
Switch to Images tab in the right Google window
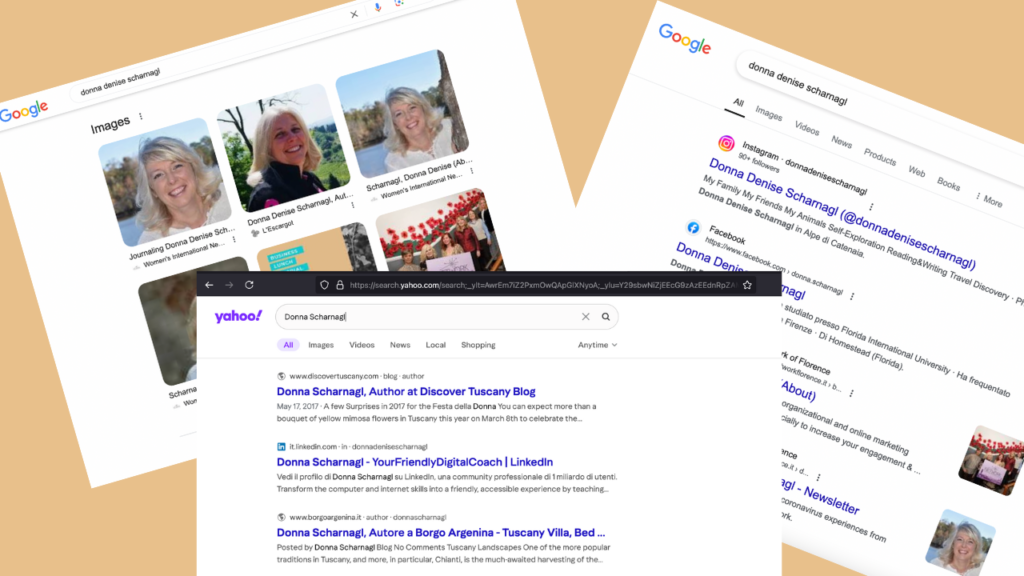click(x=769, y=114)
